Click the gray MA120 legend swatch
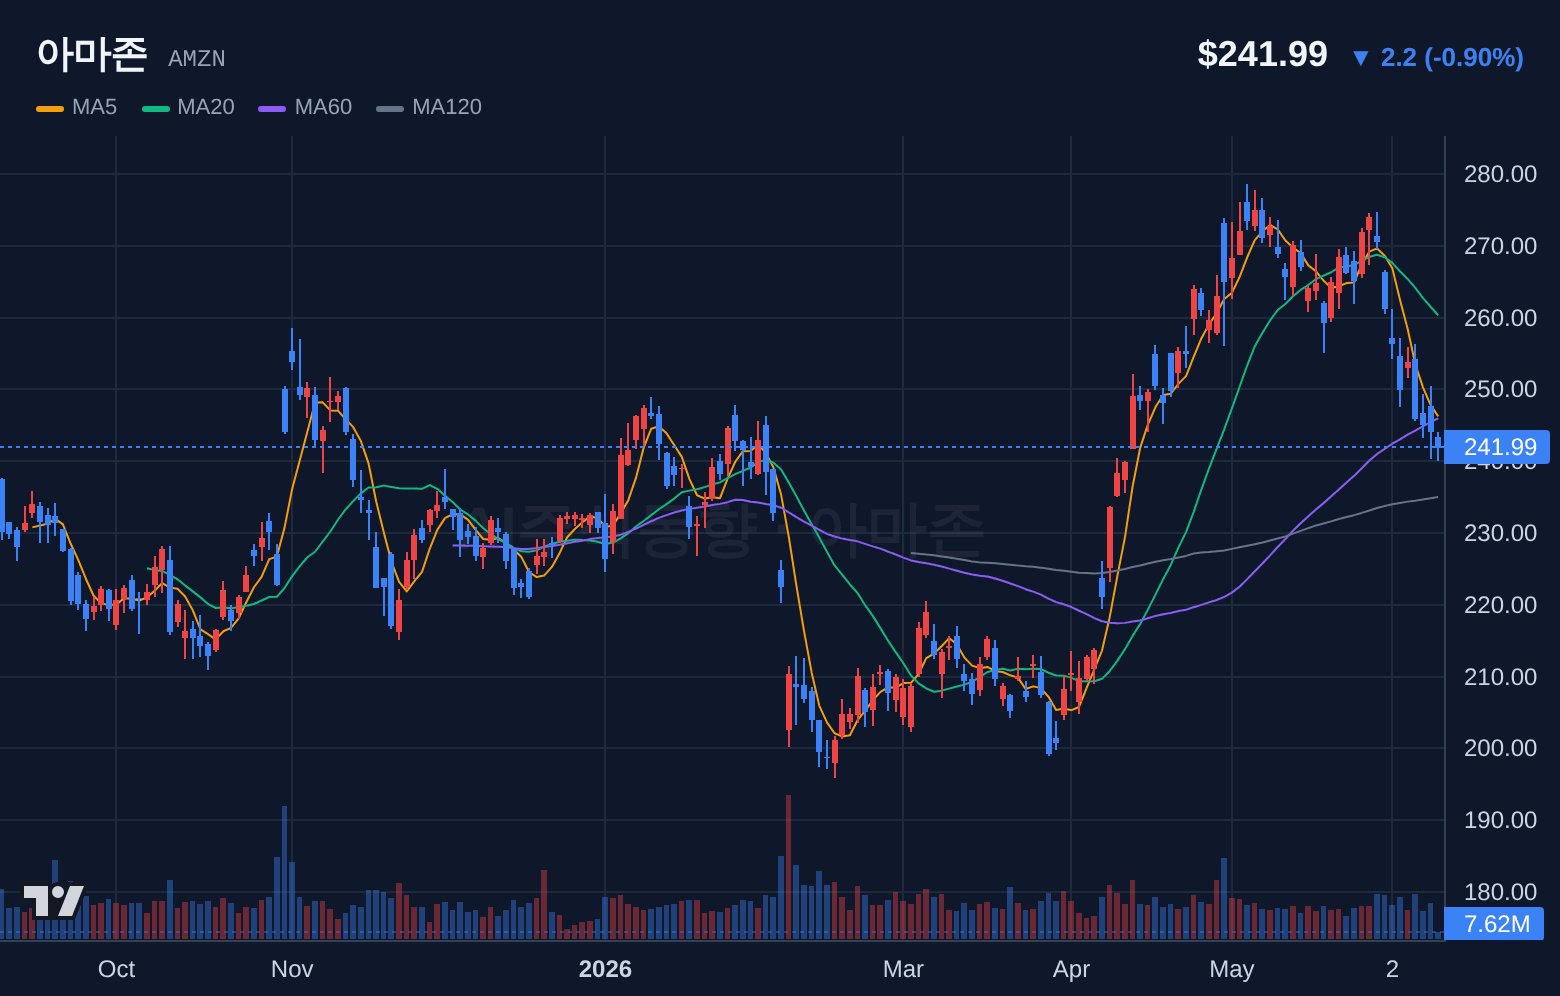1560x996 pixels. pyautogui.click(x=390, y=108)
